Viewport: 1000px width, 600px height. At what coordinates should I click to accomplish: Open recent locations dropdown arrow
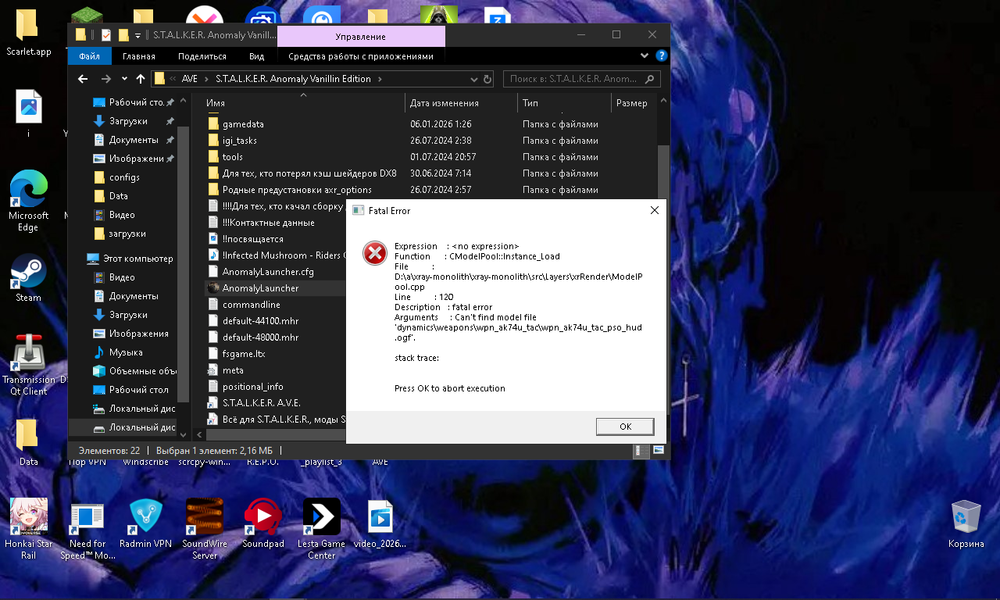click(124, 79)
